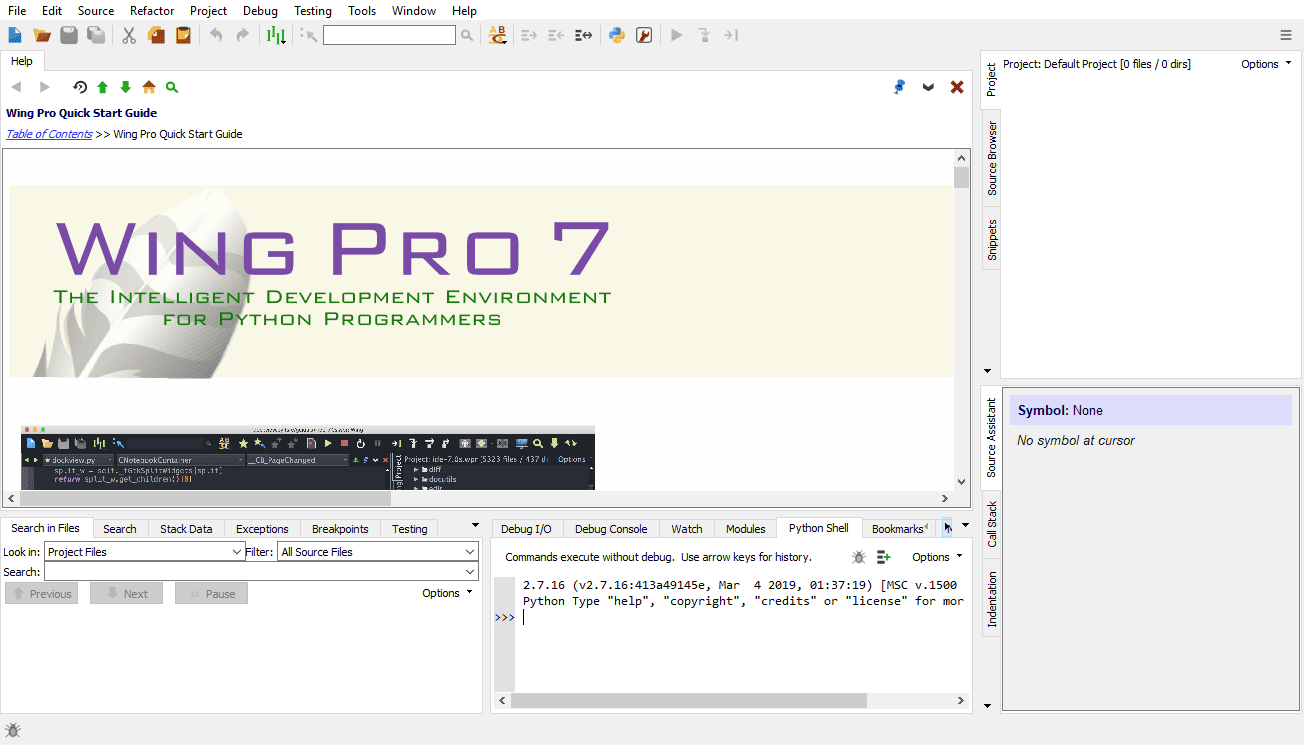Open the bottom-right tab list dropdown arrow

[966, 526]
